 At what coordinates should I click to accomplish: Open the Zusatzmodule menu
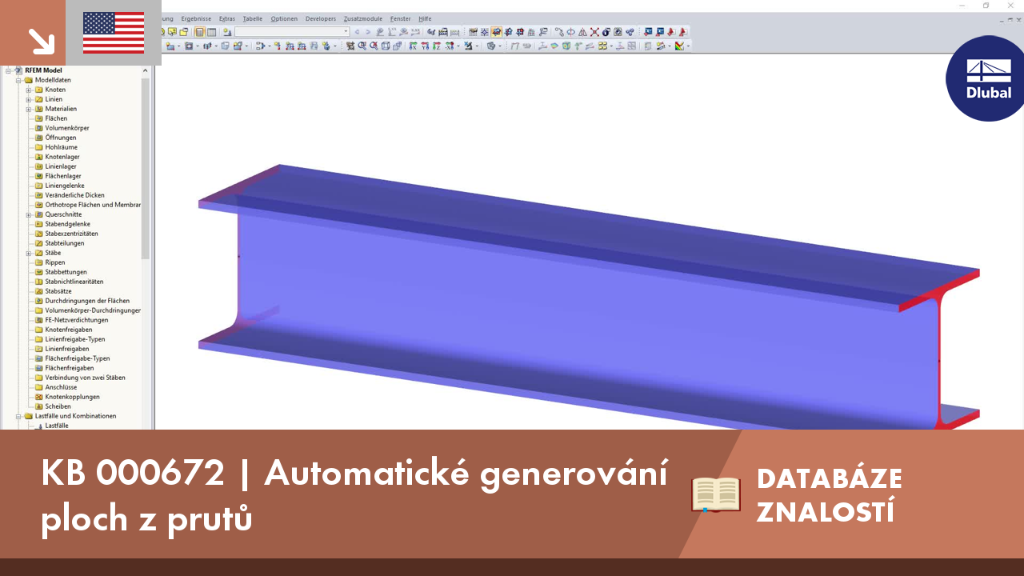pyautogui.click(x=362, y=19)
